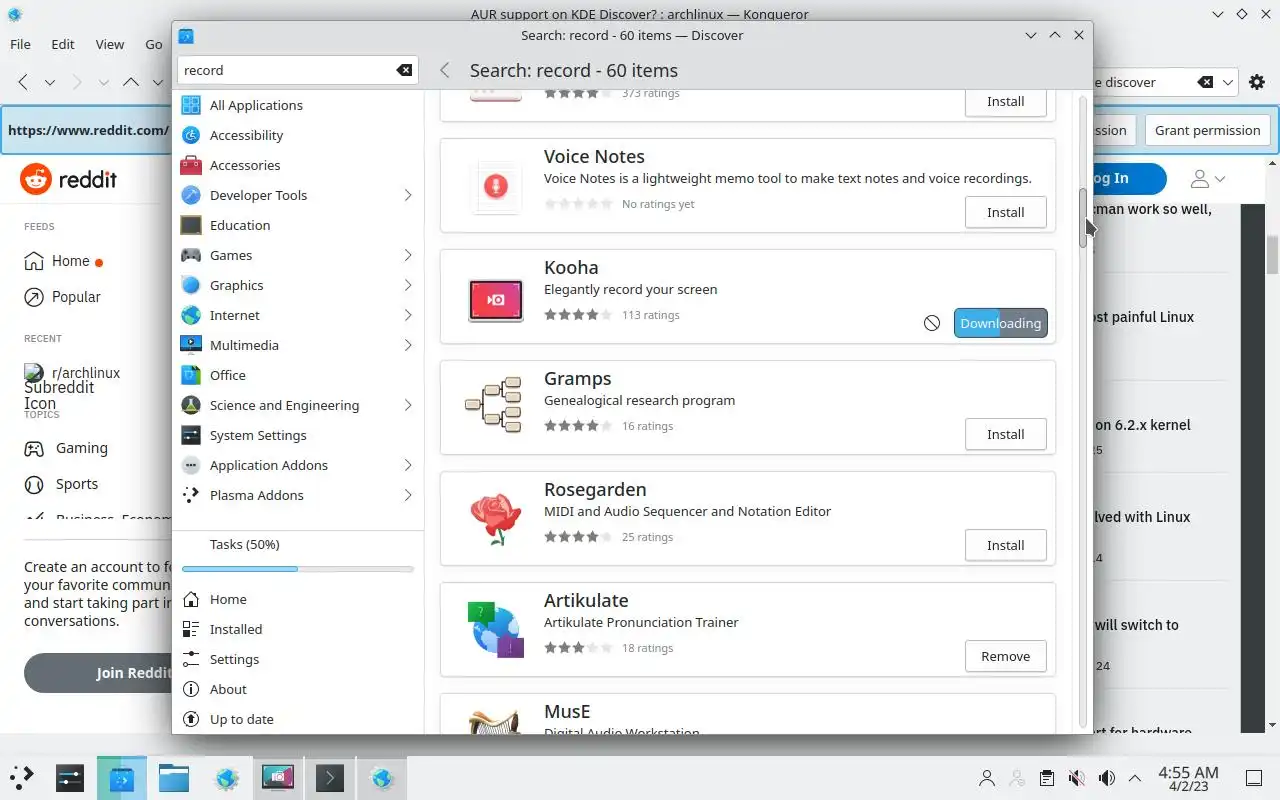Cancel the Kooha download
Screen dimensions: 1280x800
[x=932, y=323]
